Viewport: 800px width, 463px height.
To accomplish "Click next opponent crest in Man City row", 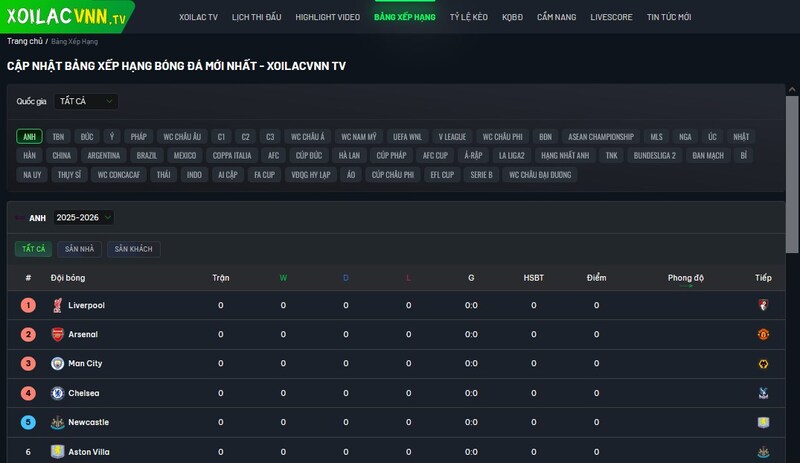I will pos(763,364).
